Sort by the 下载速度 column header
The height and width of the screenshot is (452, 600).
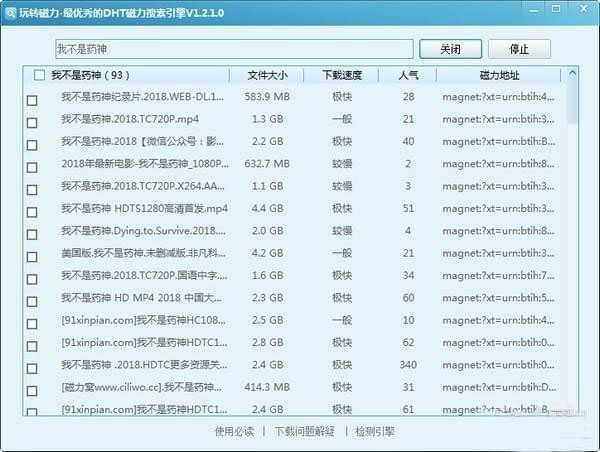pos(342,75)
